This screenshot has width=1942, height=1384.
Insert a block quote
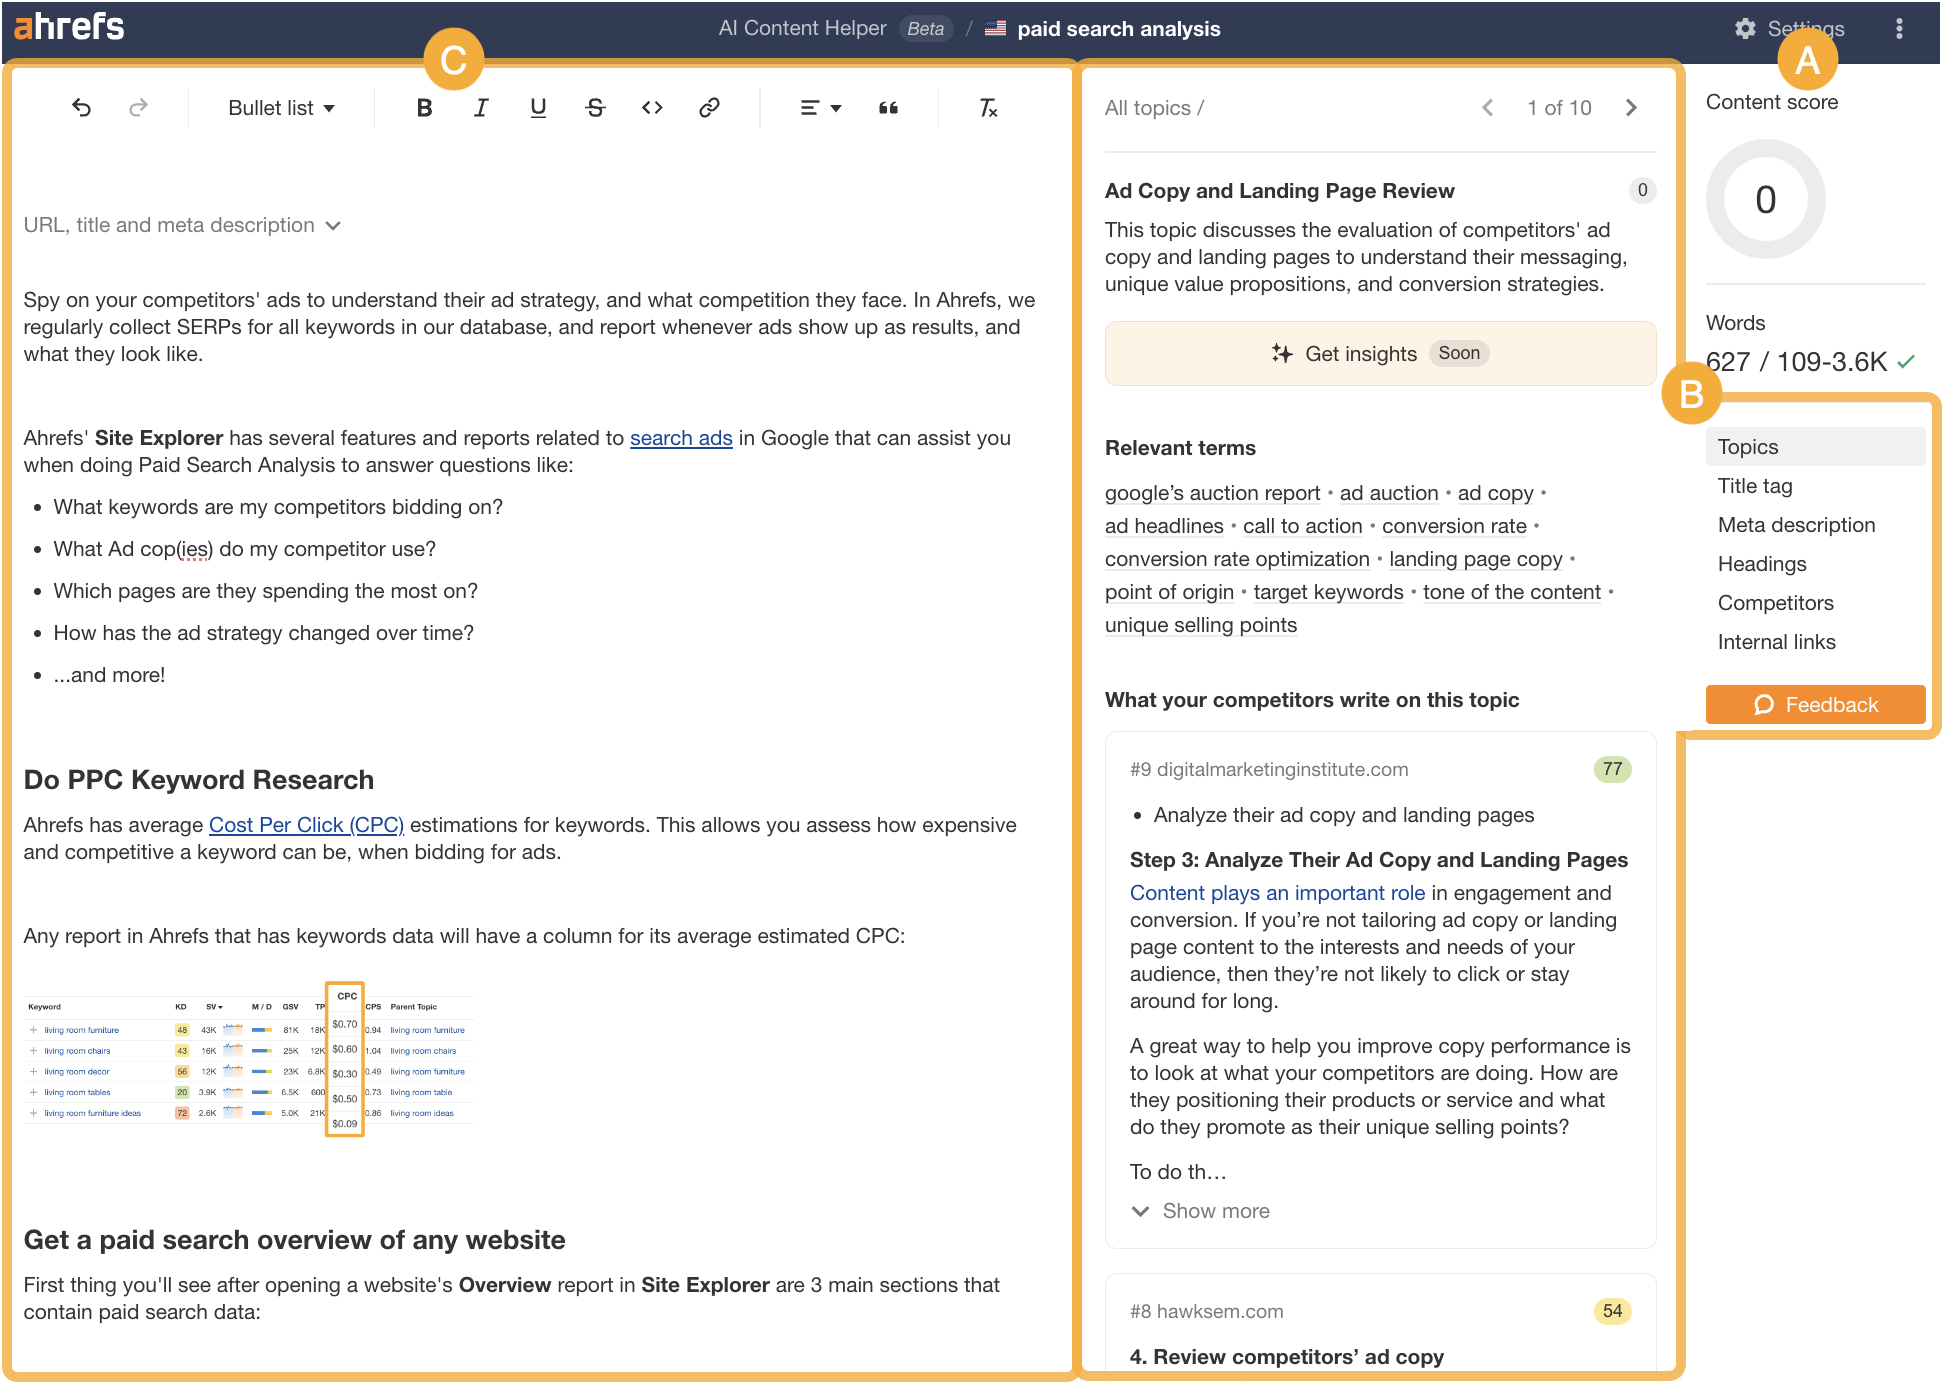coord(888,108)
